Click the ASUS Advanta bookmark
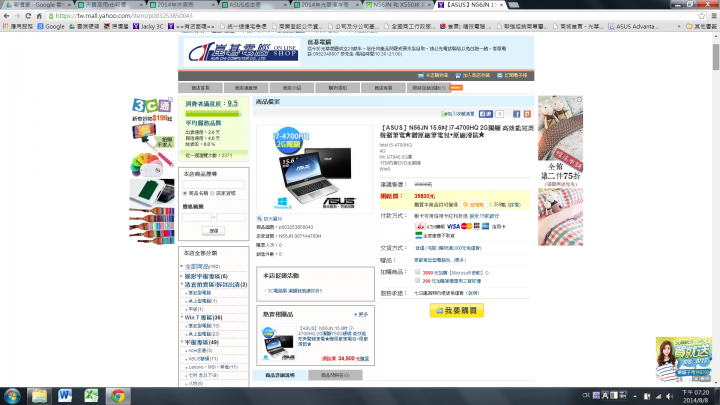720x405 pixels. pos(634,27)
